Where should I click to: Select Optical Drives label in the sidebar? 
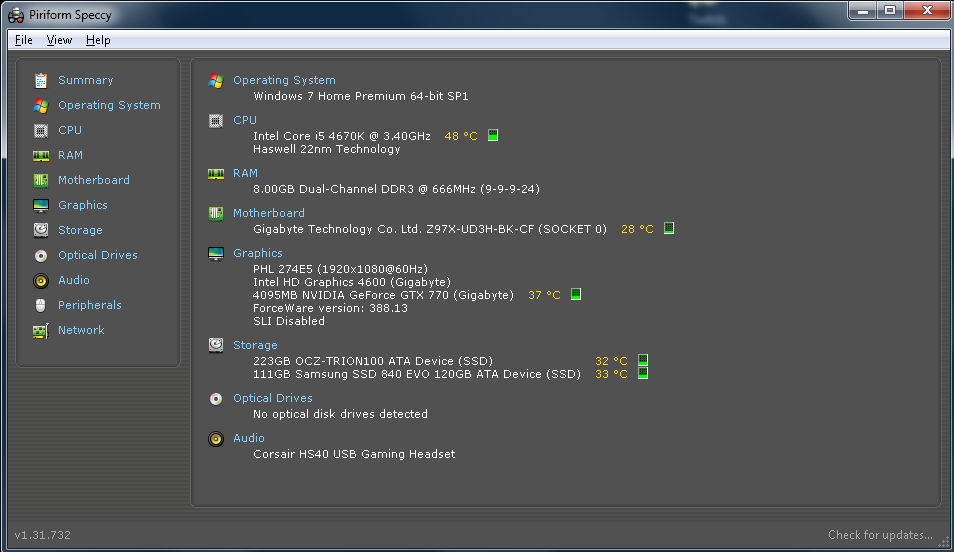point(97,256)
